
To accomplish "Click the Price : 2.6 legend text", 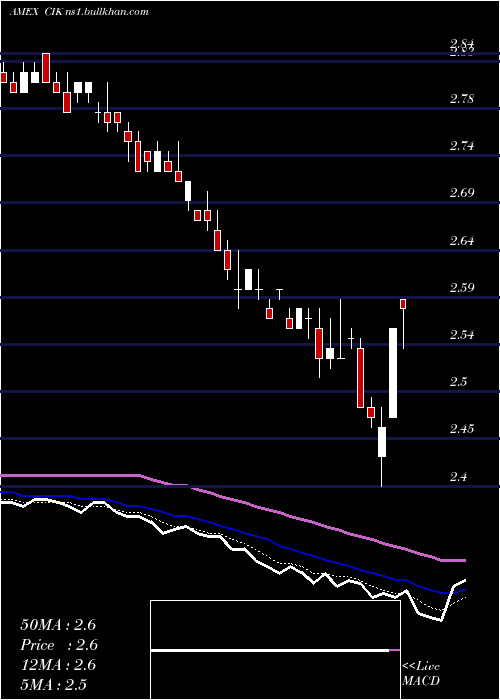I will click(59, 645).
